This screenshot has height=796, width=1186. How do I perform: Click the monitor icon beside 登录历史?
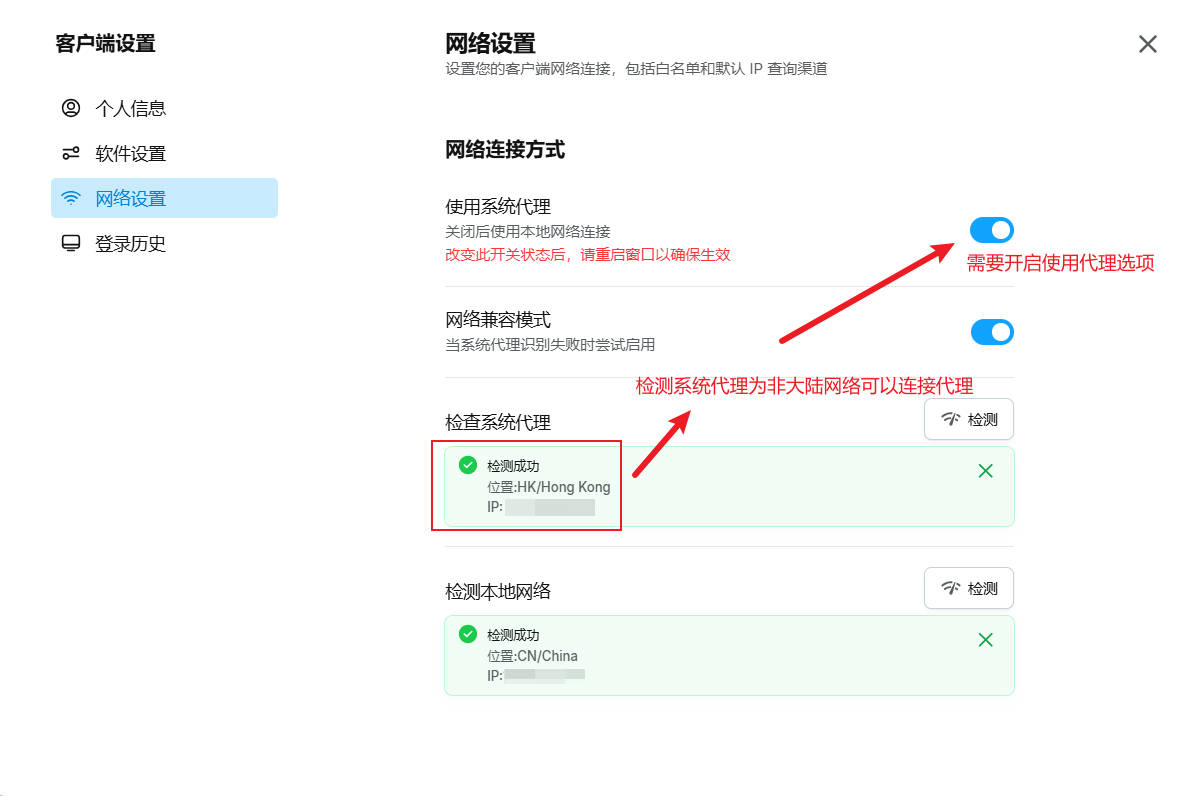(x=71, y=243)
